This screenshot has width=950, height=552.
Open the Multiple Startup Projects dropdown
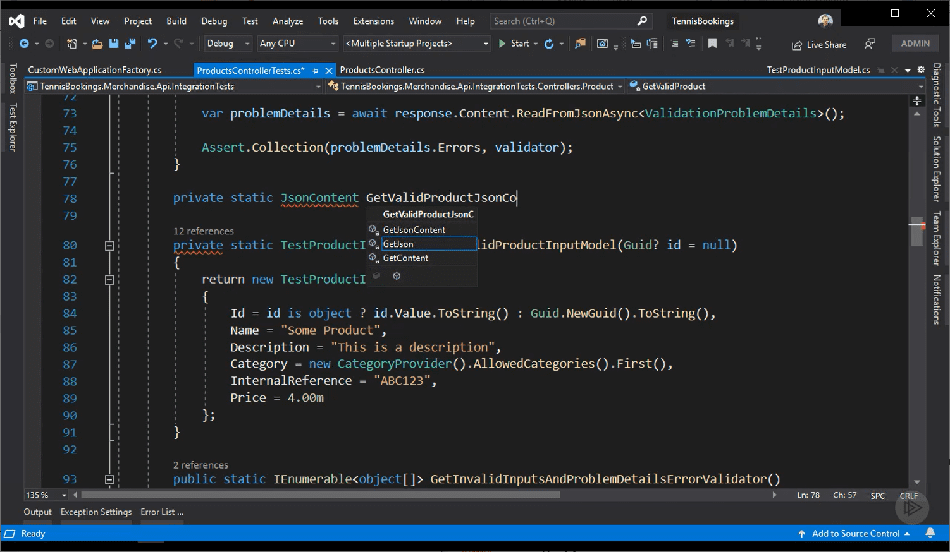416,44
